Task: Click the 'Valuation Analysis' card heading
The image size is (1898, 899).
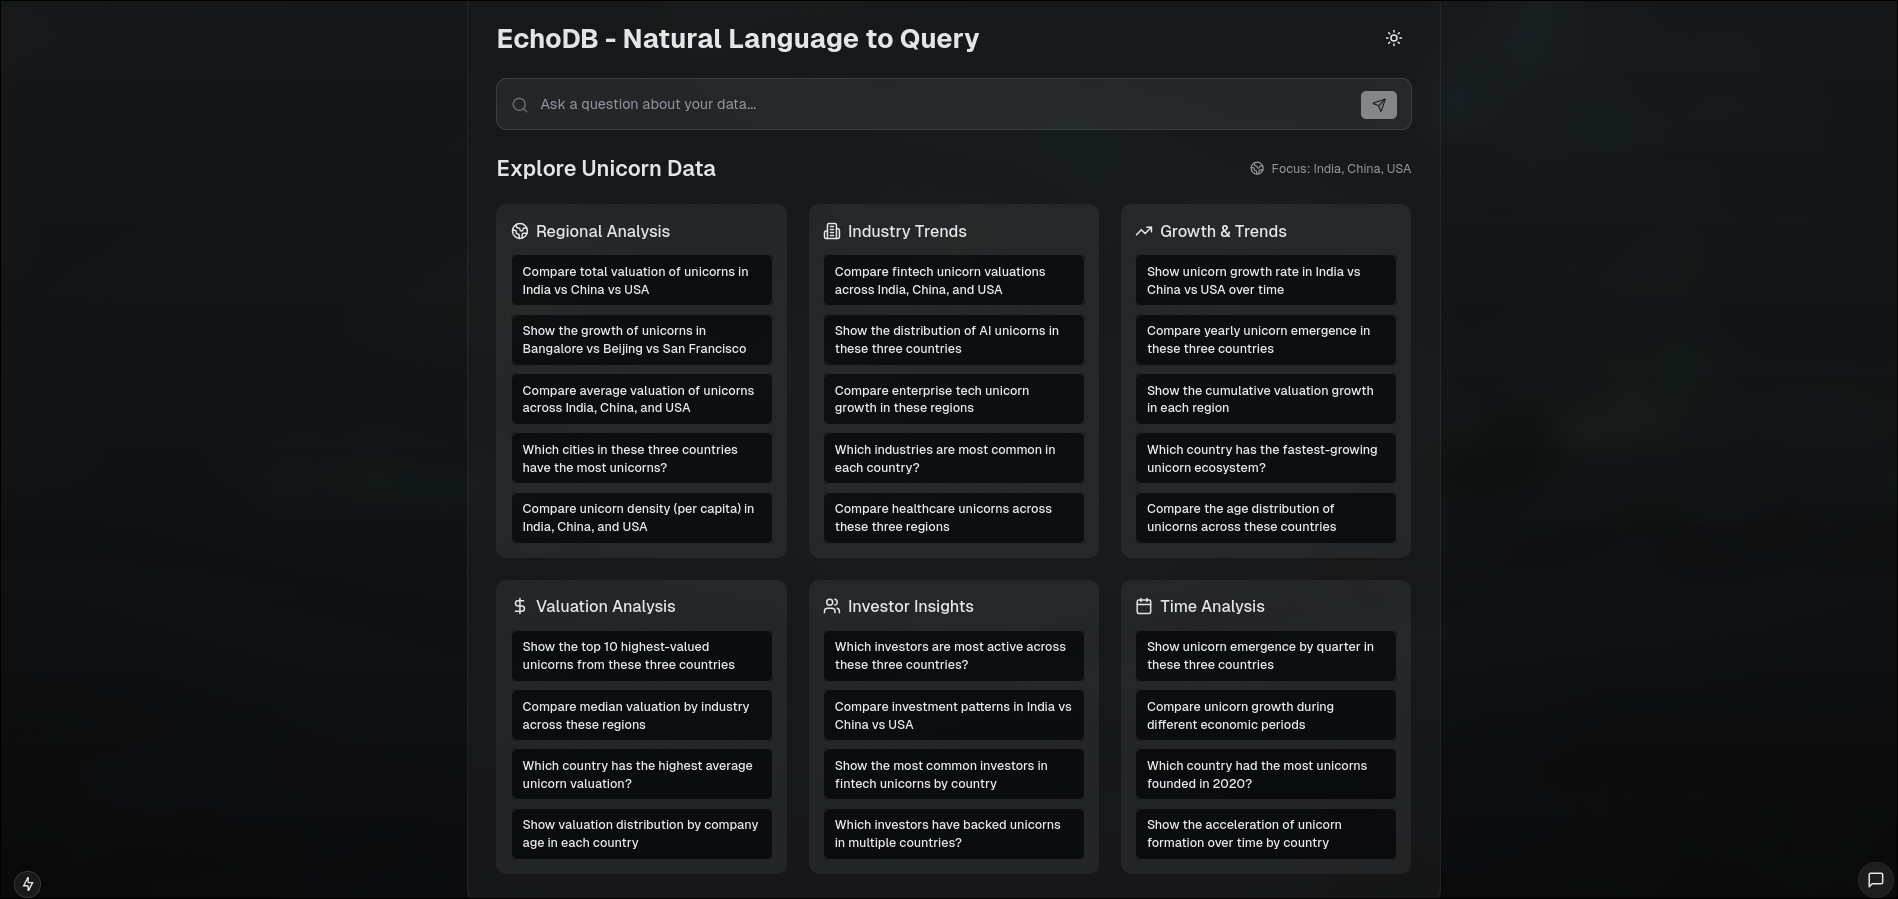Action: [605, 606]
